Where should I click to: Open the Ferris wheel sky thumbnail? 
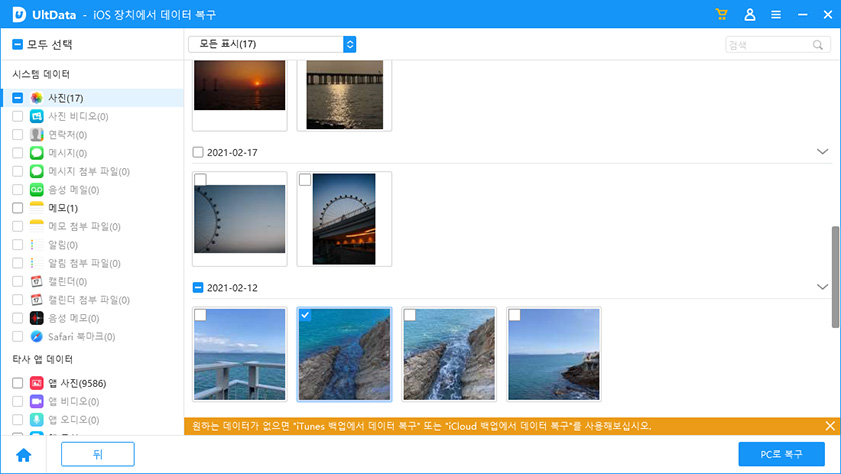[x=240, y=219]
